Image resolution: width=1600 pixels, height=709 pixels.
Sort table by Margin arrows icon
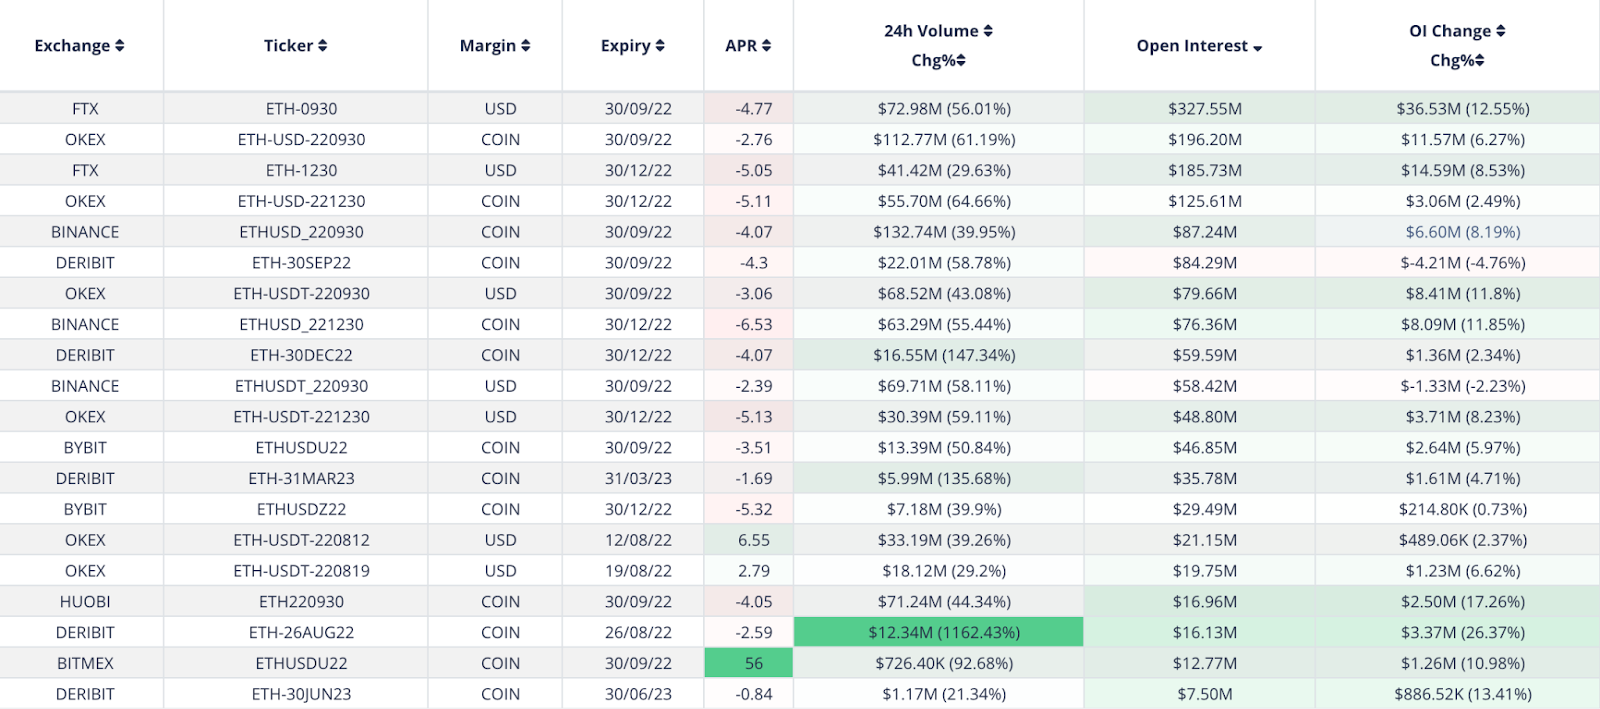526,46
